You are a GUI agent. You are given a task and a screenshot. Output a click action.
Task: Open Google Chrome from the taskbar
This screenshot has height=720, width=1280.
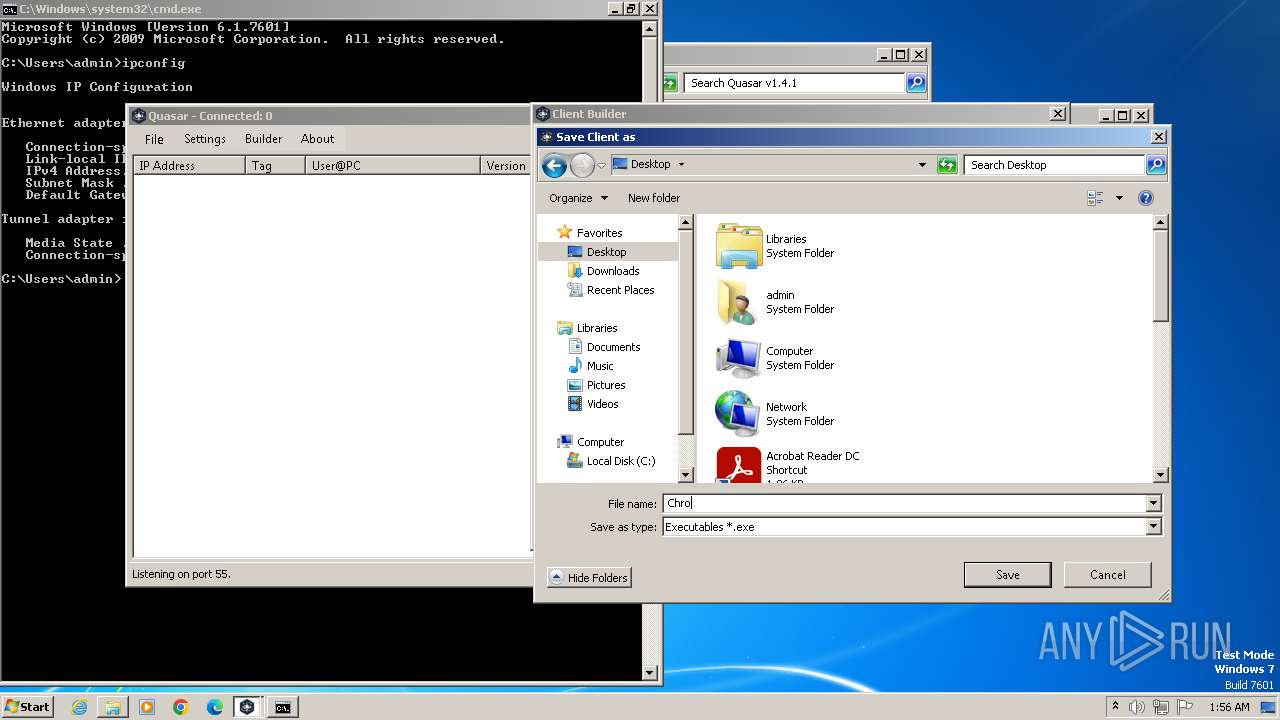point(181,707)
